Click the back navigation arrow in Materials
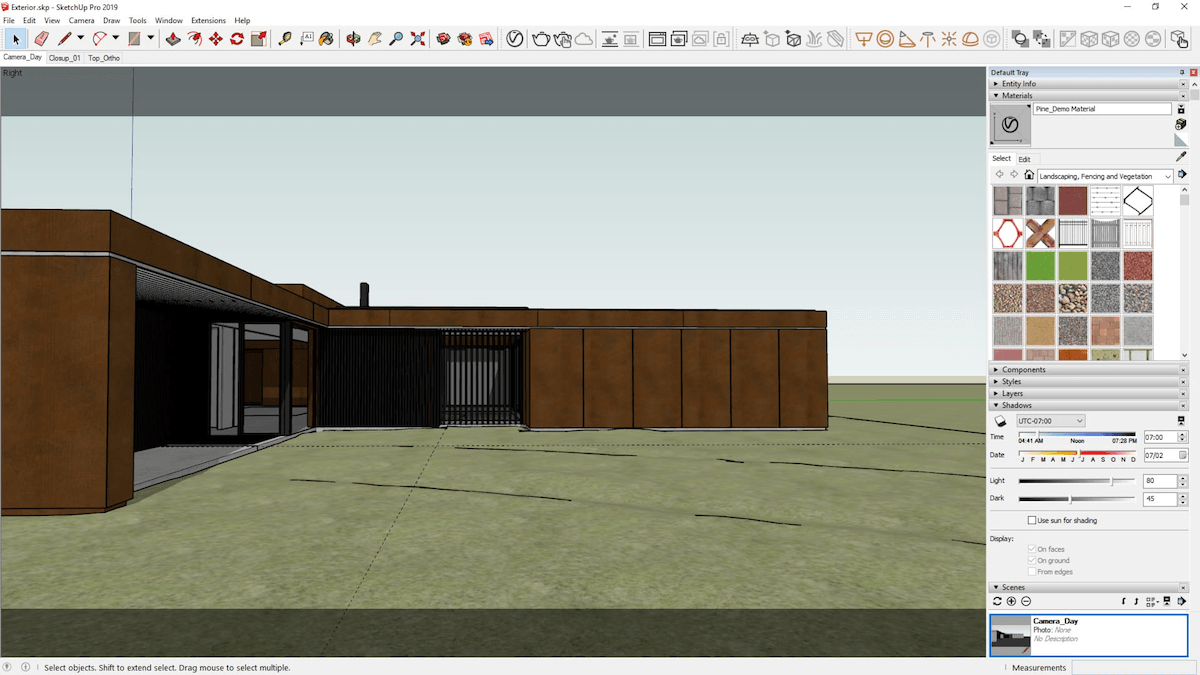Screen dimensions: 1200x675 pos(999,174)
